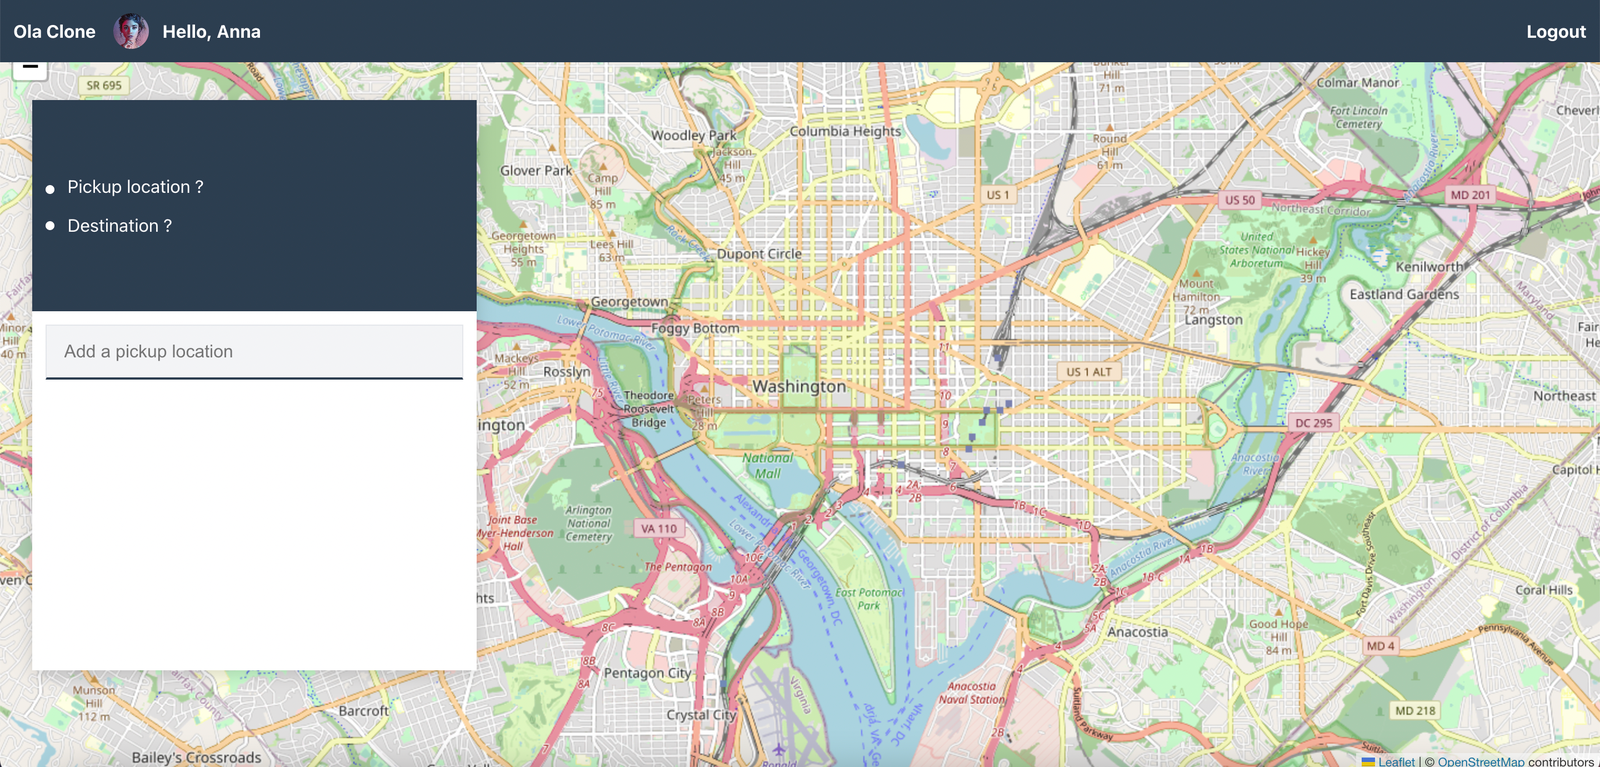Image resolution: width=1600 pixels, height=767 pixels.
Task: Open the Leaflet attribution link
Action: click(x=1396, y=762)
